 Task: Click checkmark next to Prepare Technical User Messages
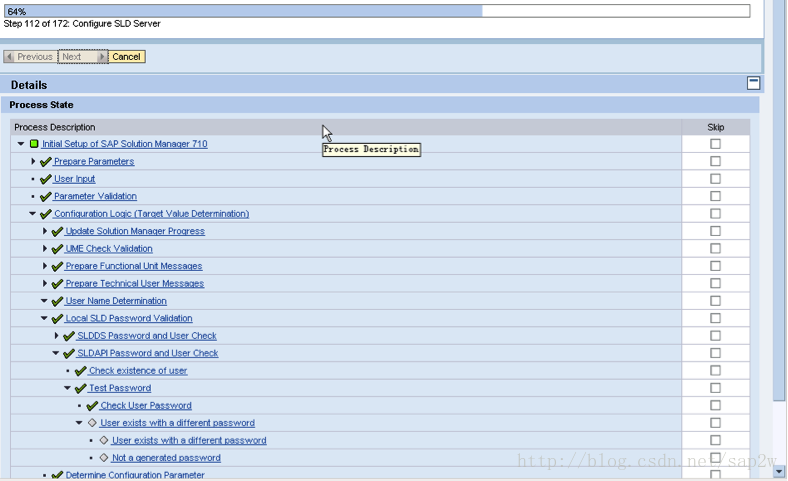point(57,284)
